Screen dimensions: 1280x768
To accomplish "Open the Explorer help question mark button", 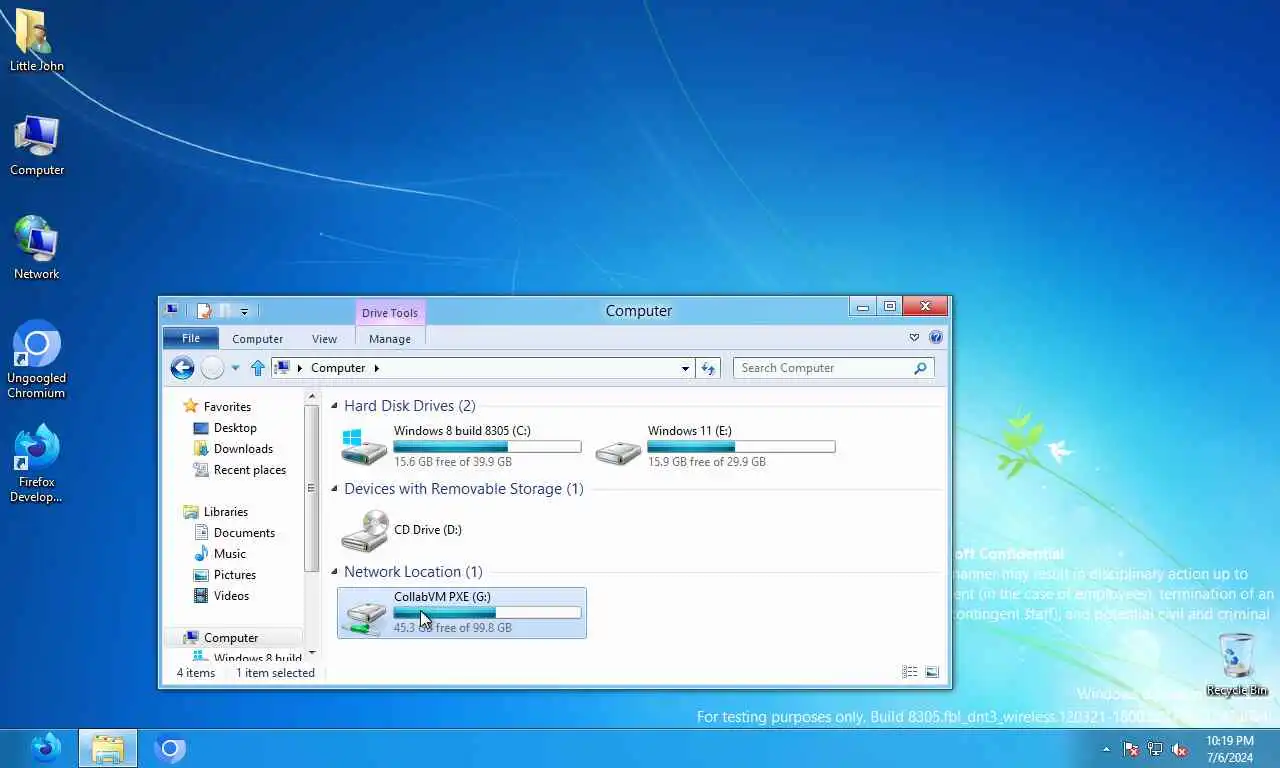I will (x=936, y=338).
